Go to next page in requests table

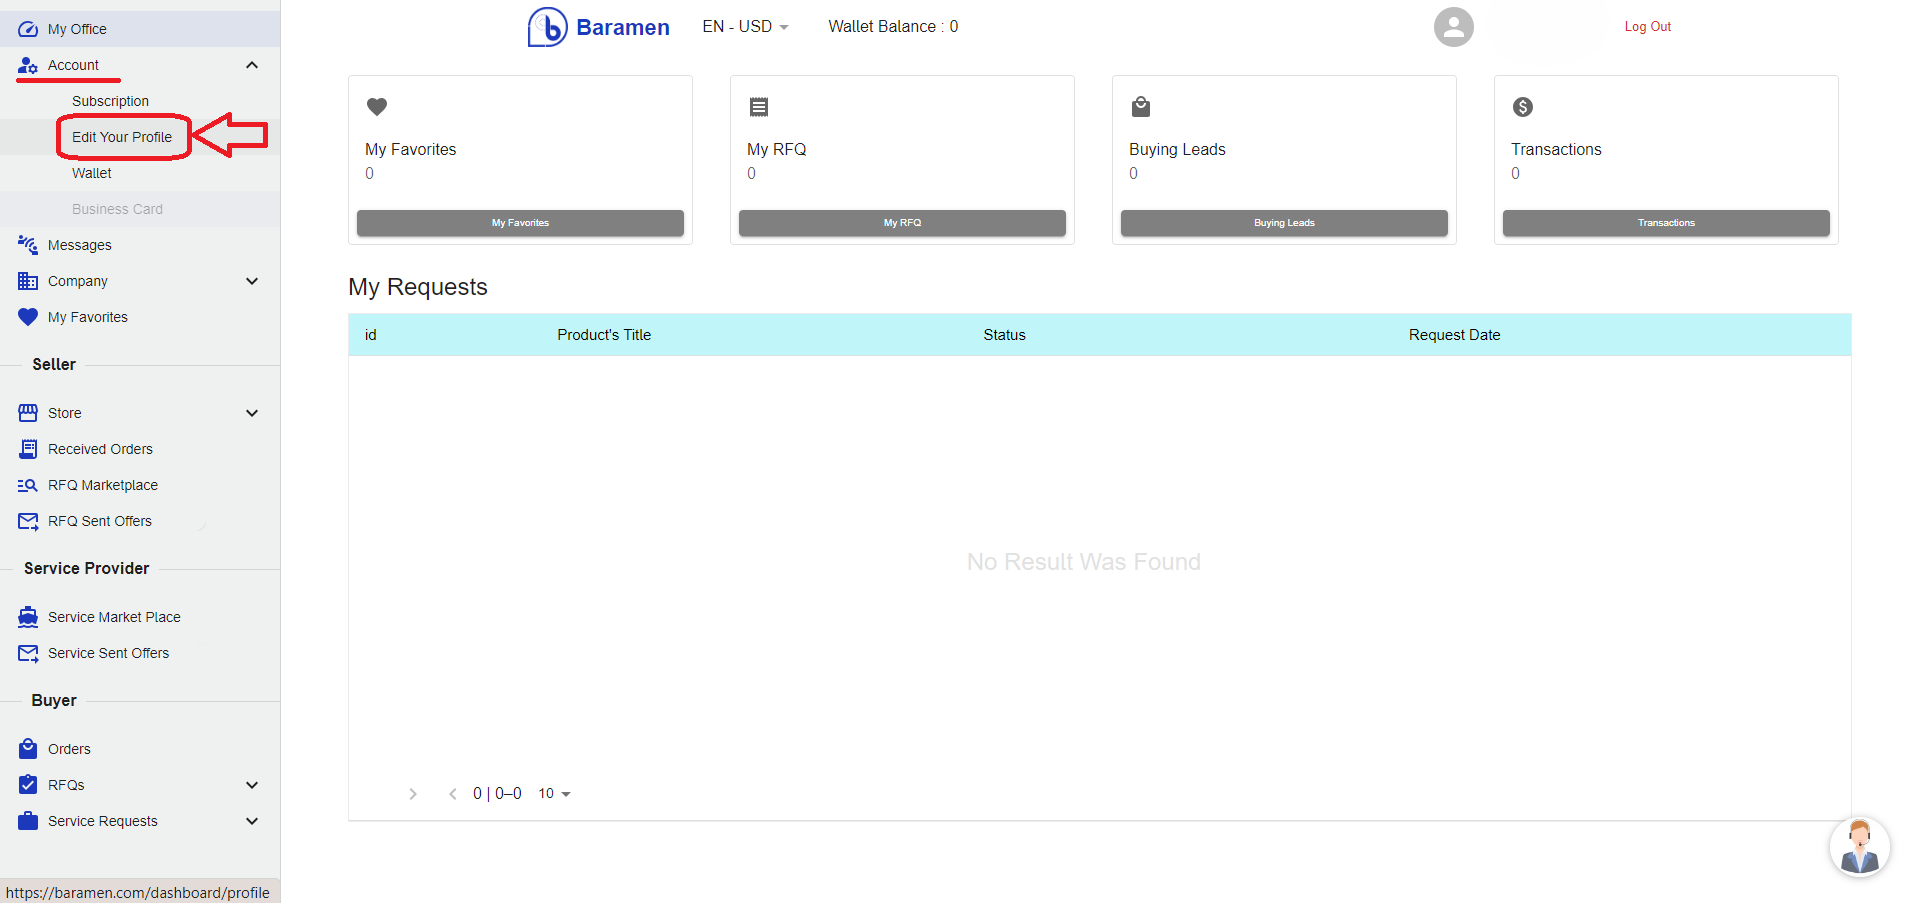413,794
